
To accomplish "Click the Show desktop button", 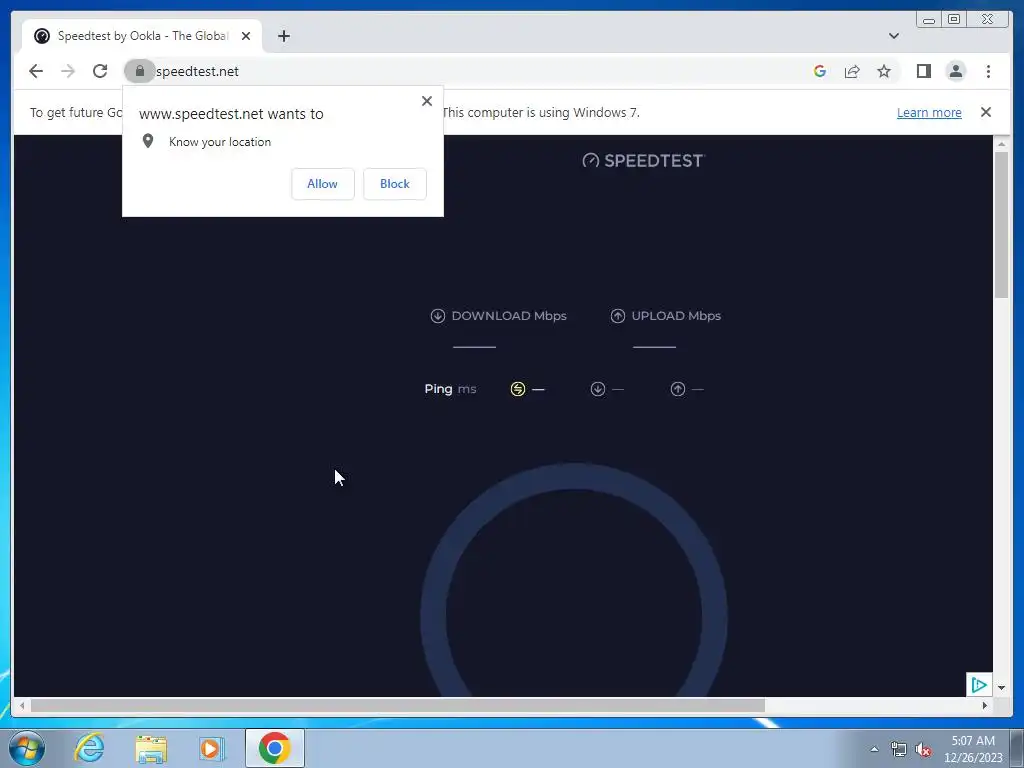I will point(1017,748).
